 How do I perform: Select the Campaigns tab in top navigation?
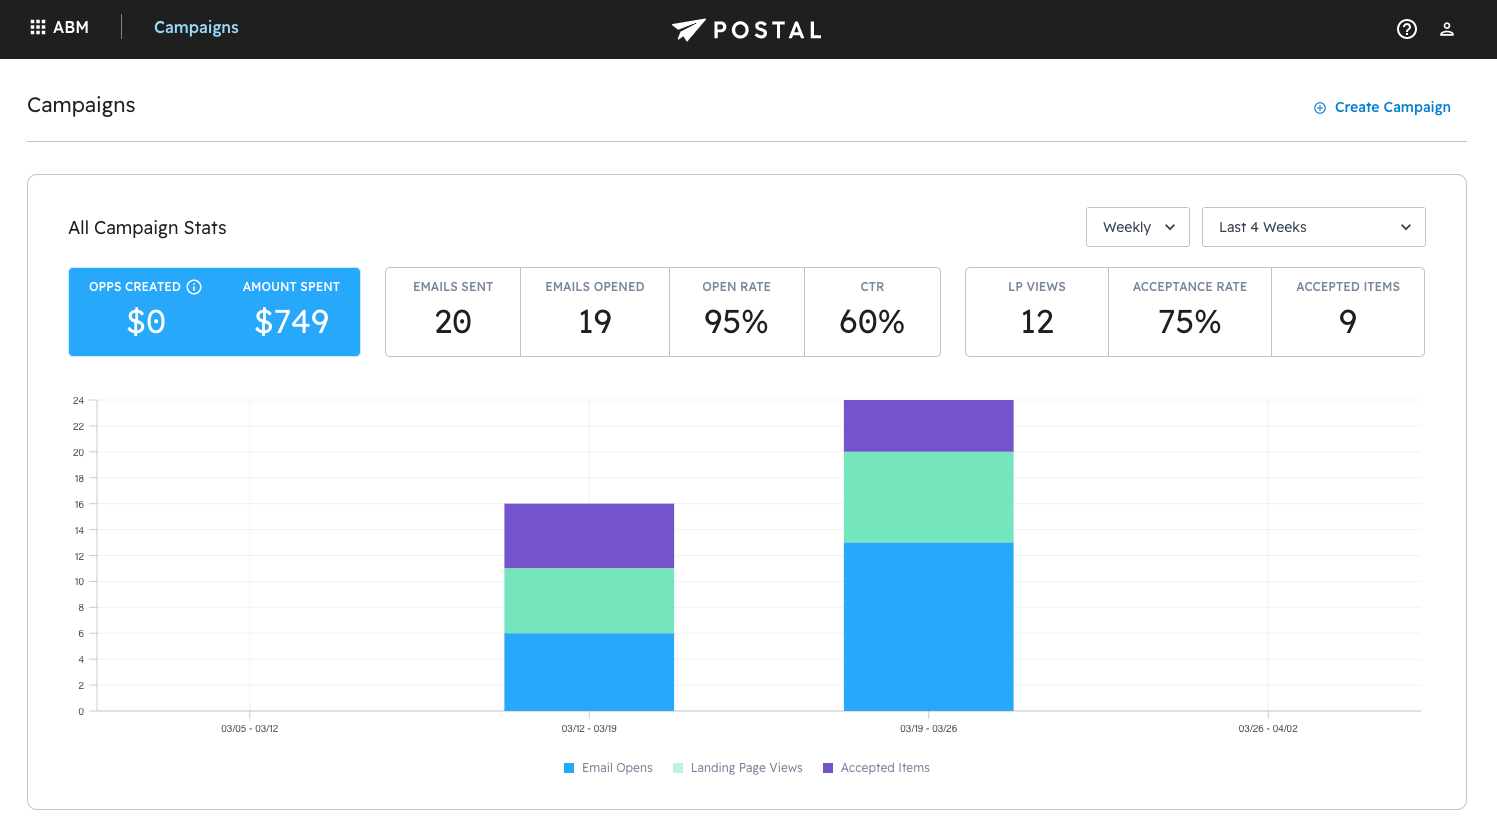(x=196, y=27)
